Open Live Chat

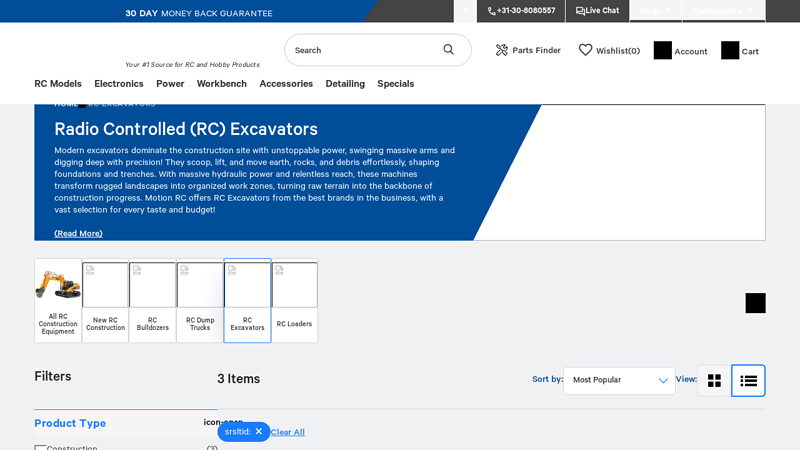click(597, 11)
